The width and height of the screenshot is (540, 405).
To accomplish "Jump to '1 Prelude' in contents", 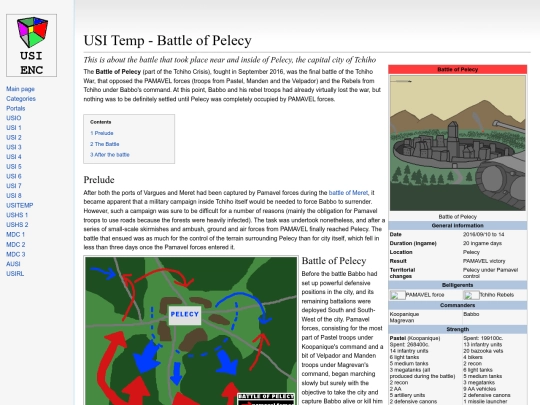I will (102, 133).
